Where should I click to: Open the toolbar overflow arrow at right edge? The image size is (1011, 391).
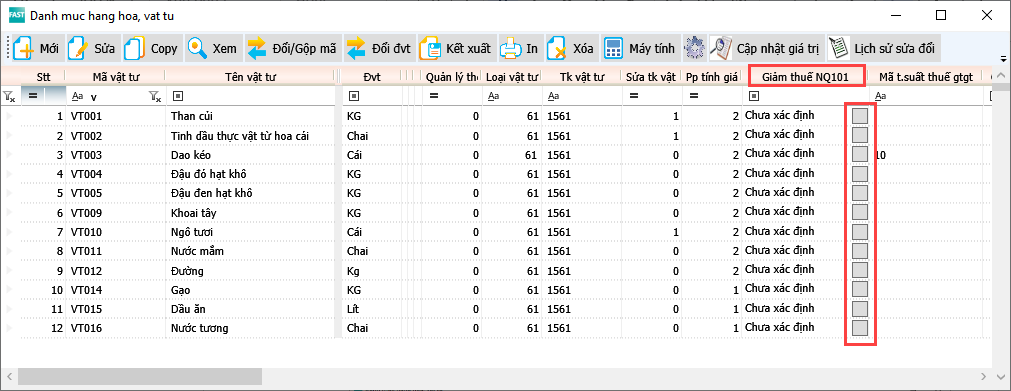pyautogui.click(x=1003, y=59)
